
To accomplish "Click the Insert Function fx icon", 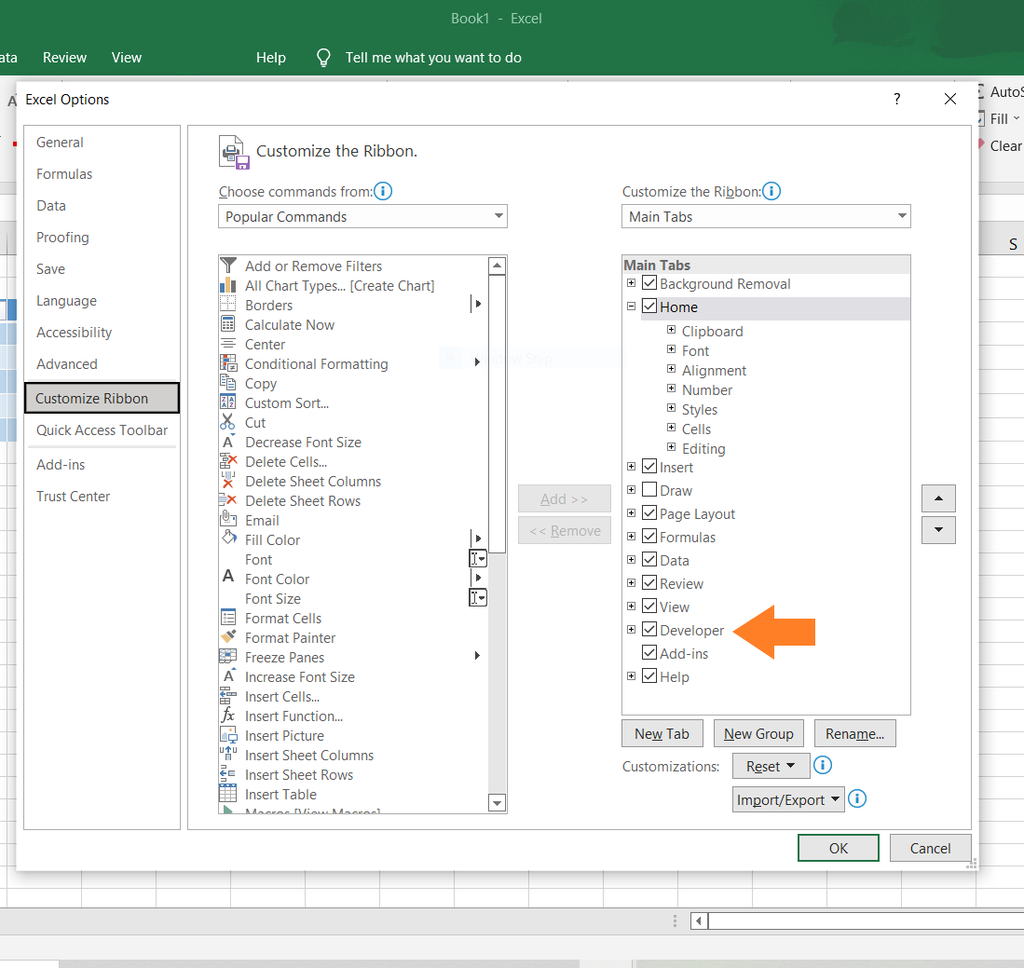I will pos(228,716).
